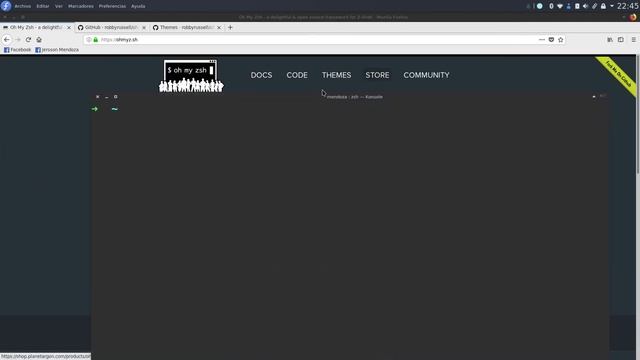Open the tray network icon
640x360 pixels.
[560, 6]
